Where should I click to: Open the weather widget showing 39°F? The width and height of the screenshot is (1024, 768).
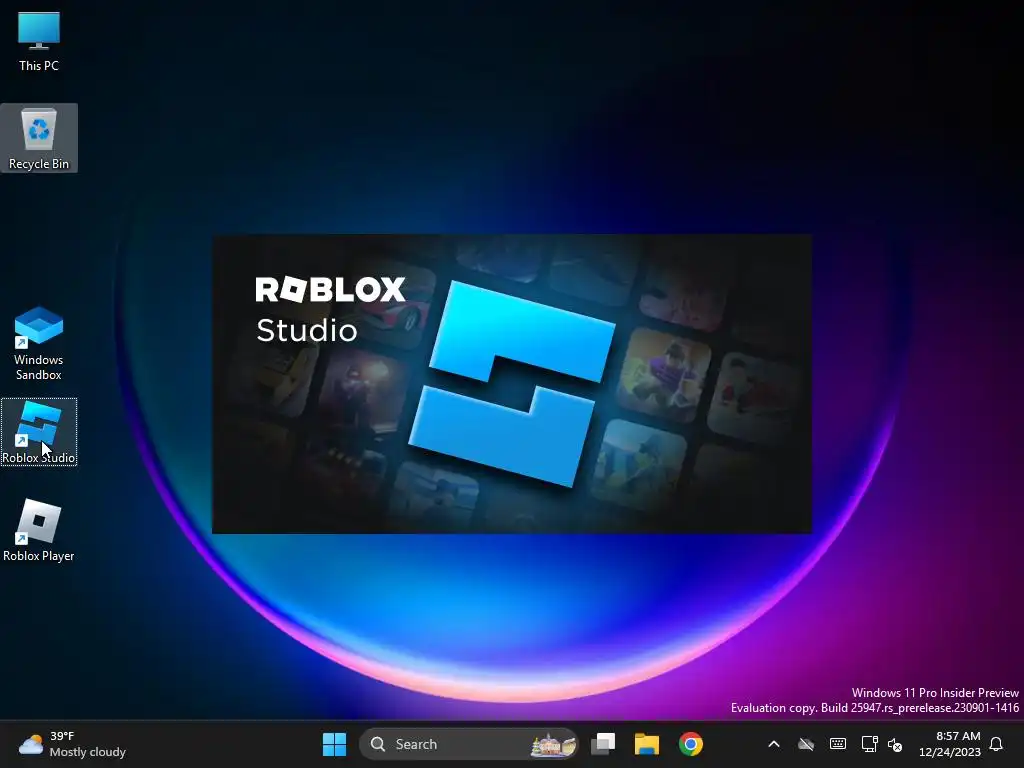pos(72,744)
